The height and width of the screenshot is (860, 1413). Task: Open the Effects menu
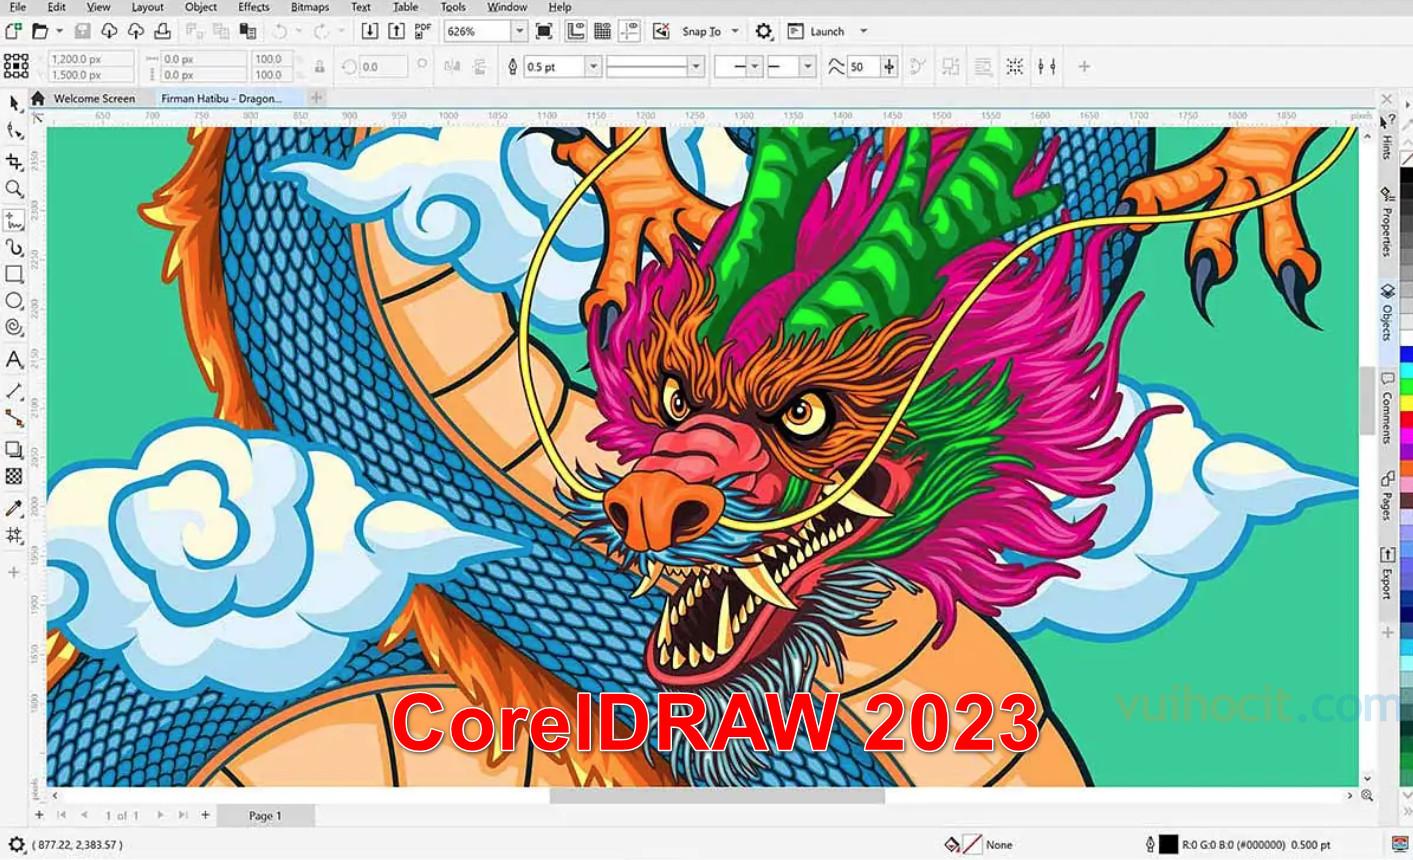tap(254, 7)
